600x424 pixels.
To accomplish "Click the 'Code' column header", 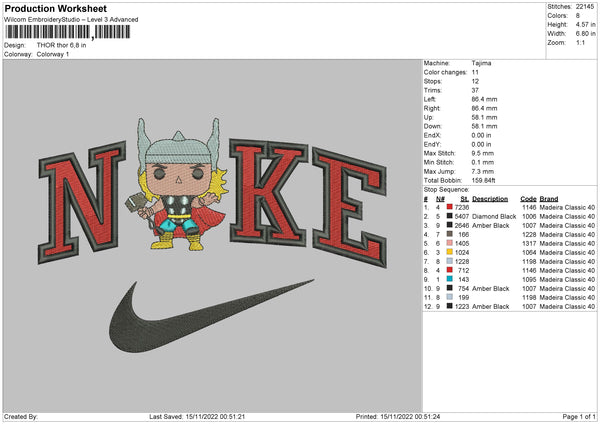I will (528, 199).
